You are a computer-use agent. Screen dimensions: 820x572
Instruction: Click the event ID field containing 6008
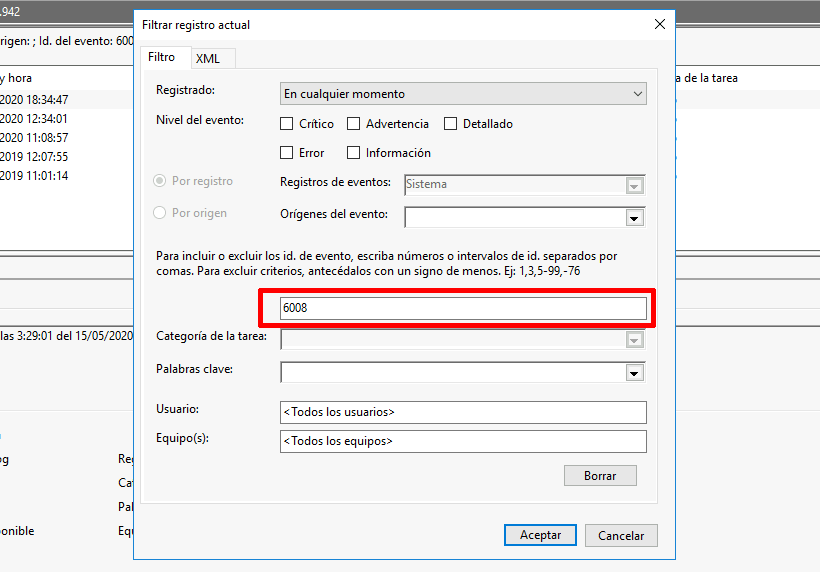pyautogui.click(x=463, y=308)
